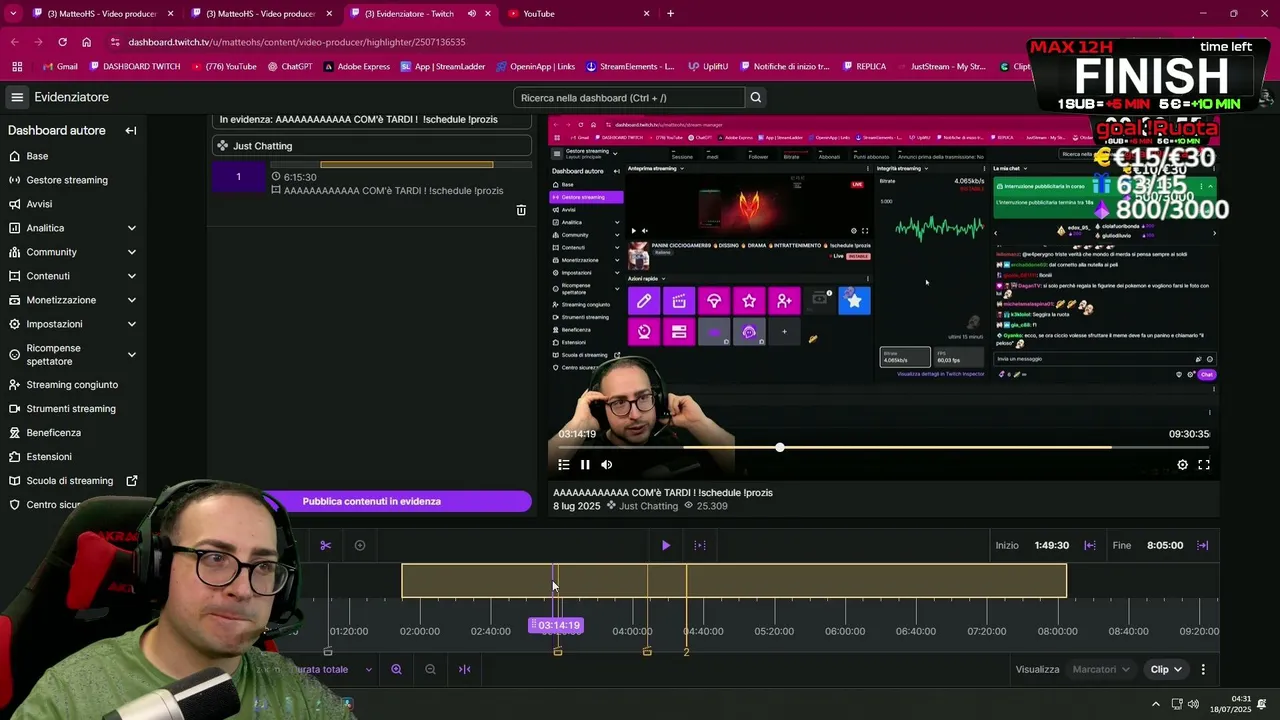
Task: Open Streaming congiunto in the sidebar
Action: pyautogui.click(x=73, y=385)
